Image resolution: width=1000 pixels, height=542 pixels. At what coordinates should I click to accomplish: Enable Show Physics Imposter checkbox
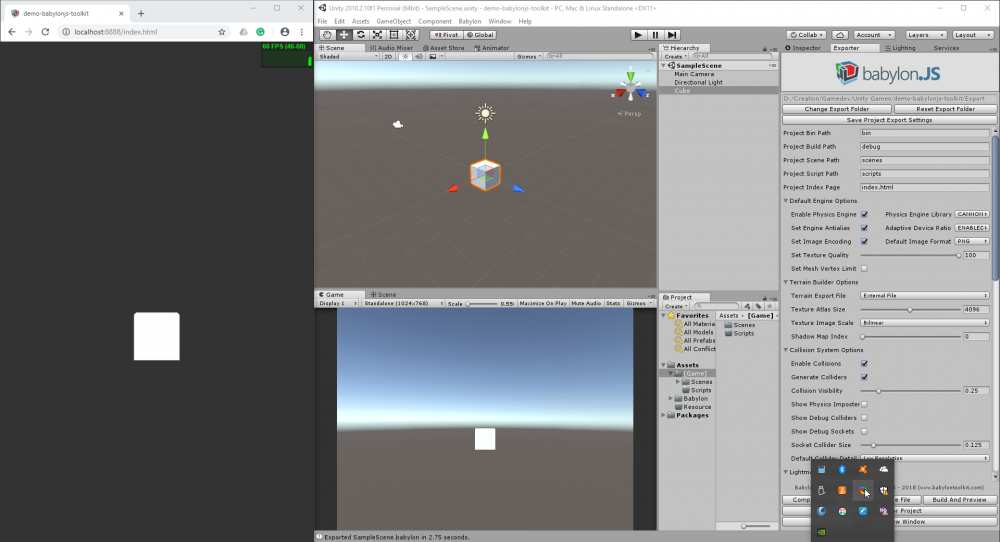point(864,404)
